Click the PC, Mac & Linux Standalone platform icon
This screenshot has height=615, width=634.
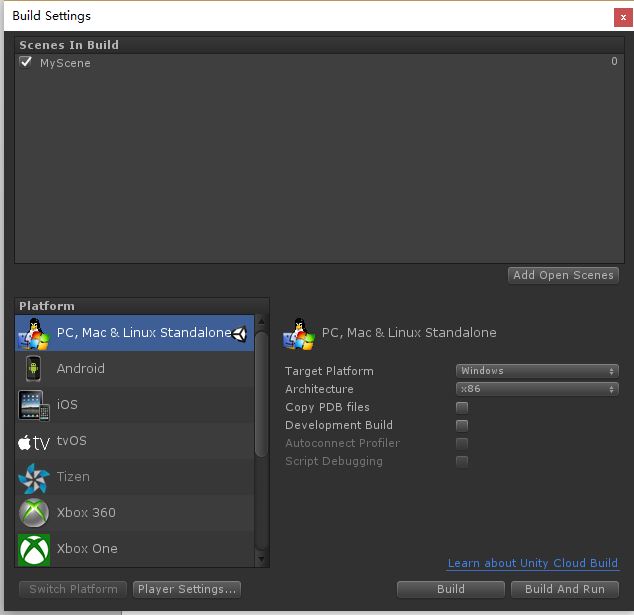pos(34,333)
